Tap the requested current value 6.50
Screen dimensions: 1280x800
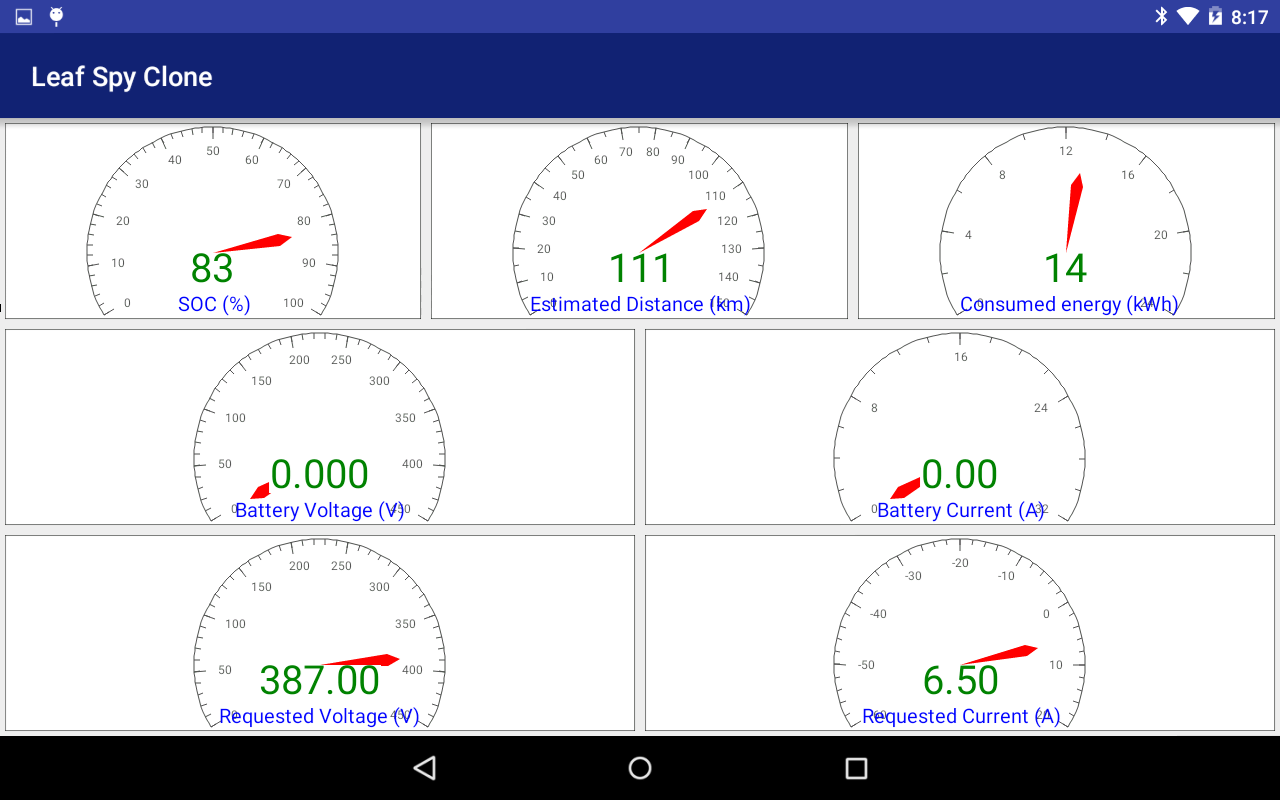point(960,680)
